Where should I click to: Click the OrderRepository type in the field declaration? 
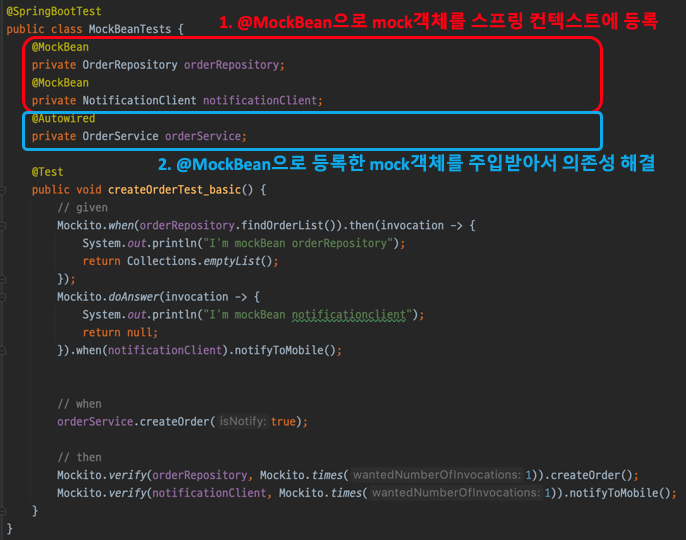pyautogui.click(x=130, y=65)
